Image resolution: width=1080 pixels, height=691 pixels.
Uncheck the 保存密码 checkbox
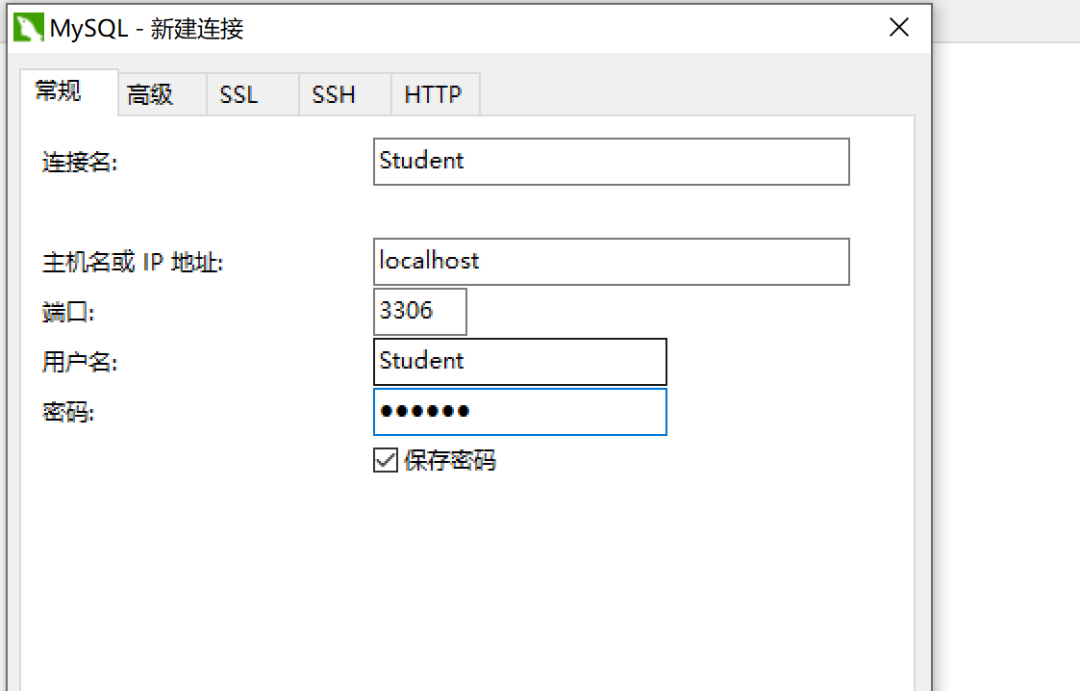pos(385,461)
